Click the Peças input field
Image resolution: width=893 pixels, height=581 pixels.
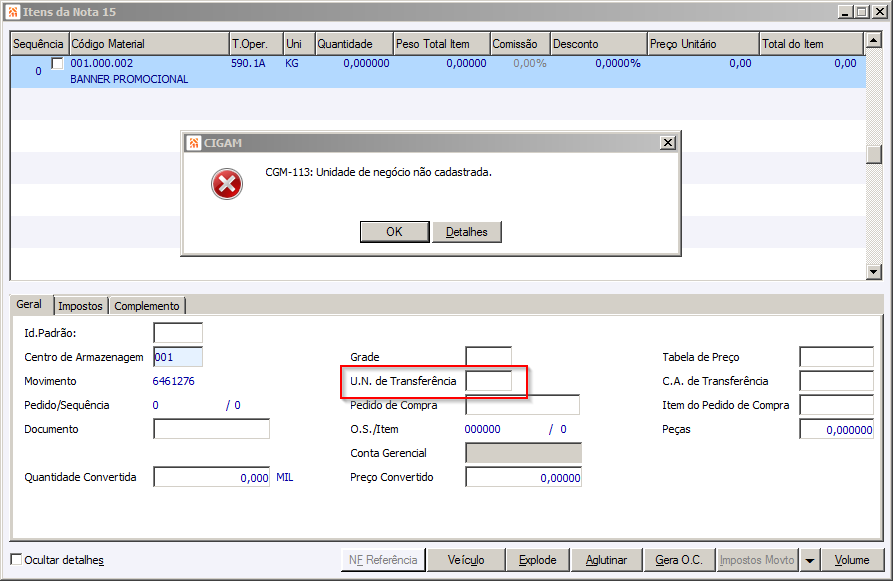pyautogui.click(x=837, y=429)
